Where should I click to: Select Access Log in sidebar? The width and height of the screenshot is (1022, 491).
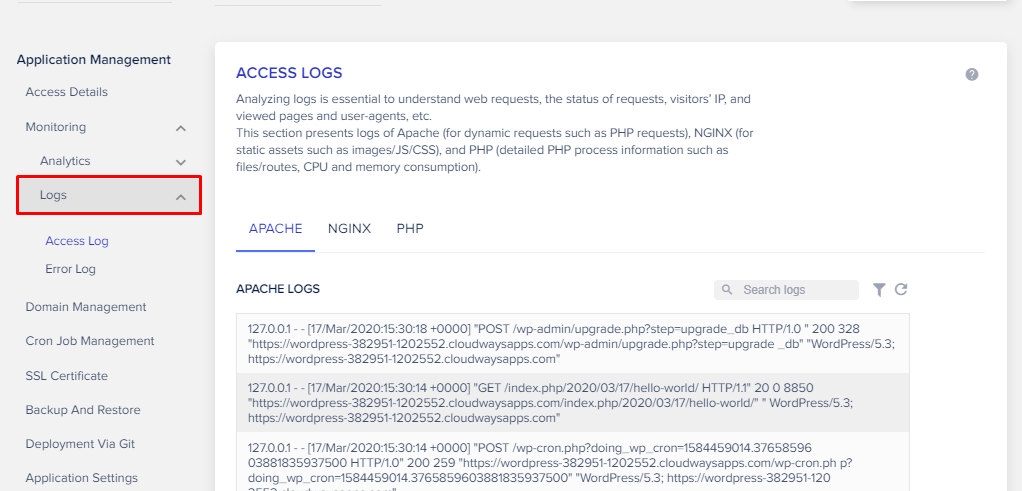[x=77, y=241]
